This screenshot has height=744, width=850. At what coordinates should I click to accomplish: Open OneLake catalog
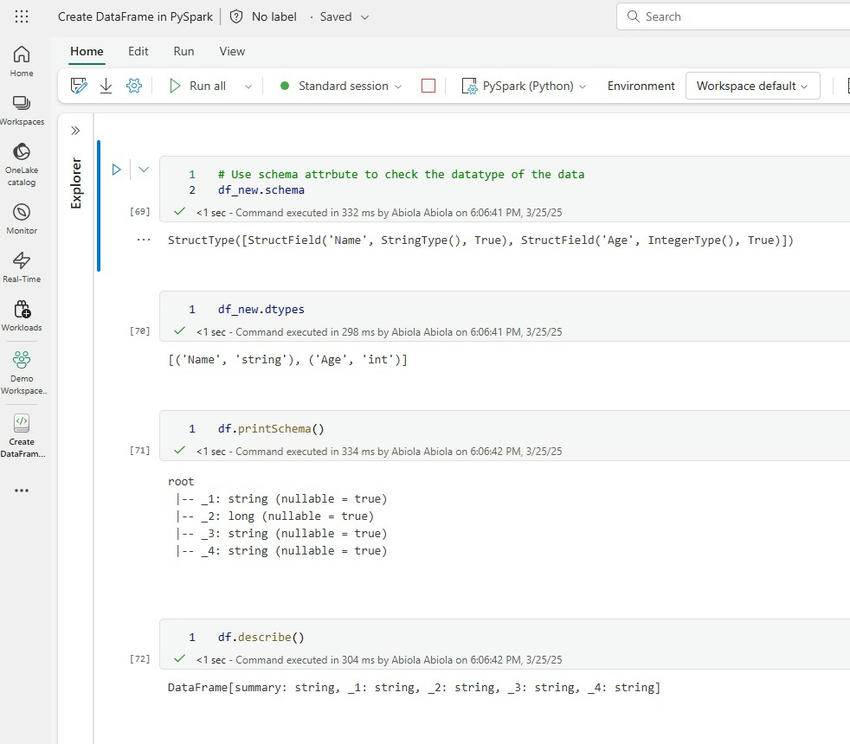coord(21,163)
